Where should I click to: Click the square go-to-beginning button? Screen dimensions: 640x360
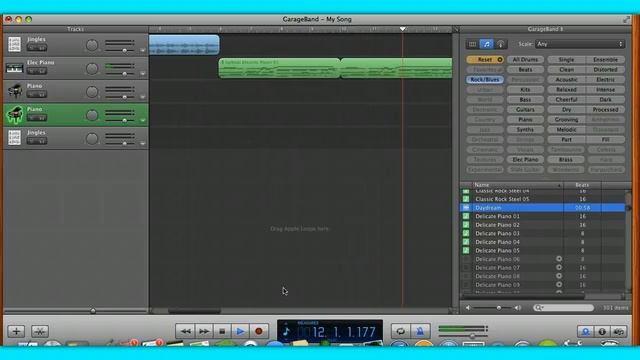(222, 331)
